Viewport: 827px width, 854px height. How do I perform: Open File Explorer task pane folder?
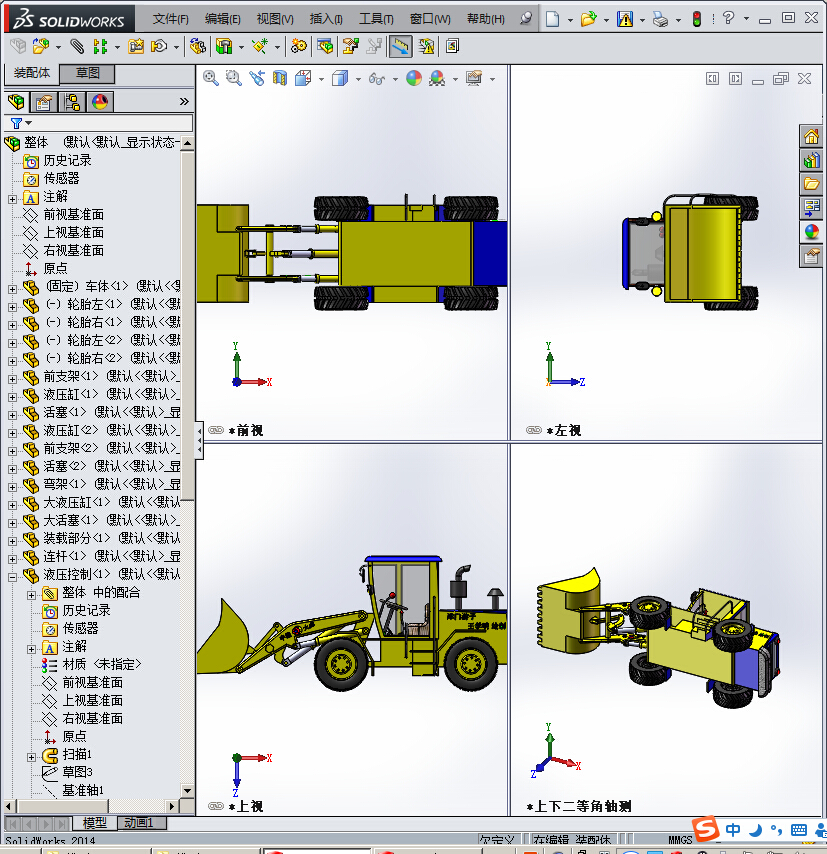[811, 184]
